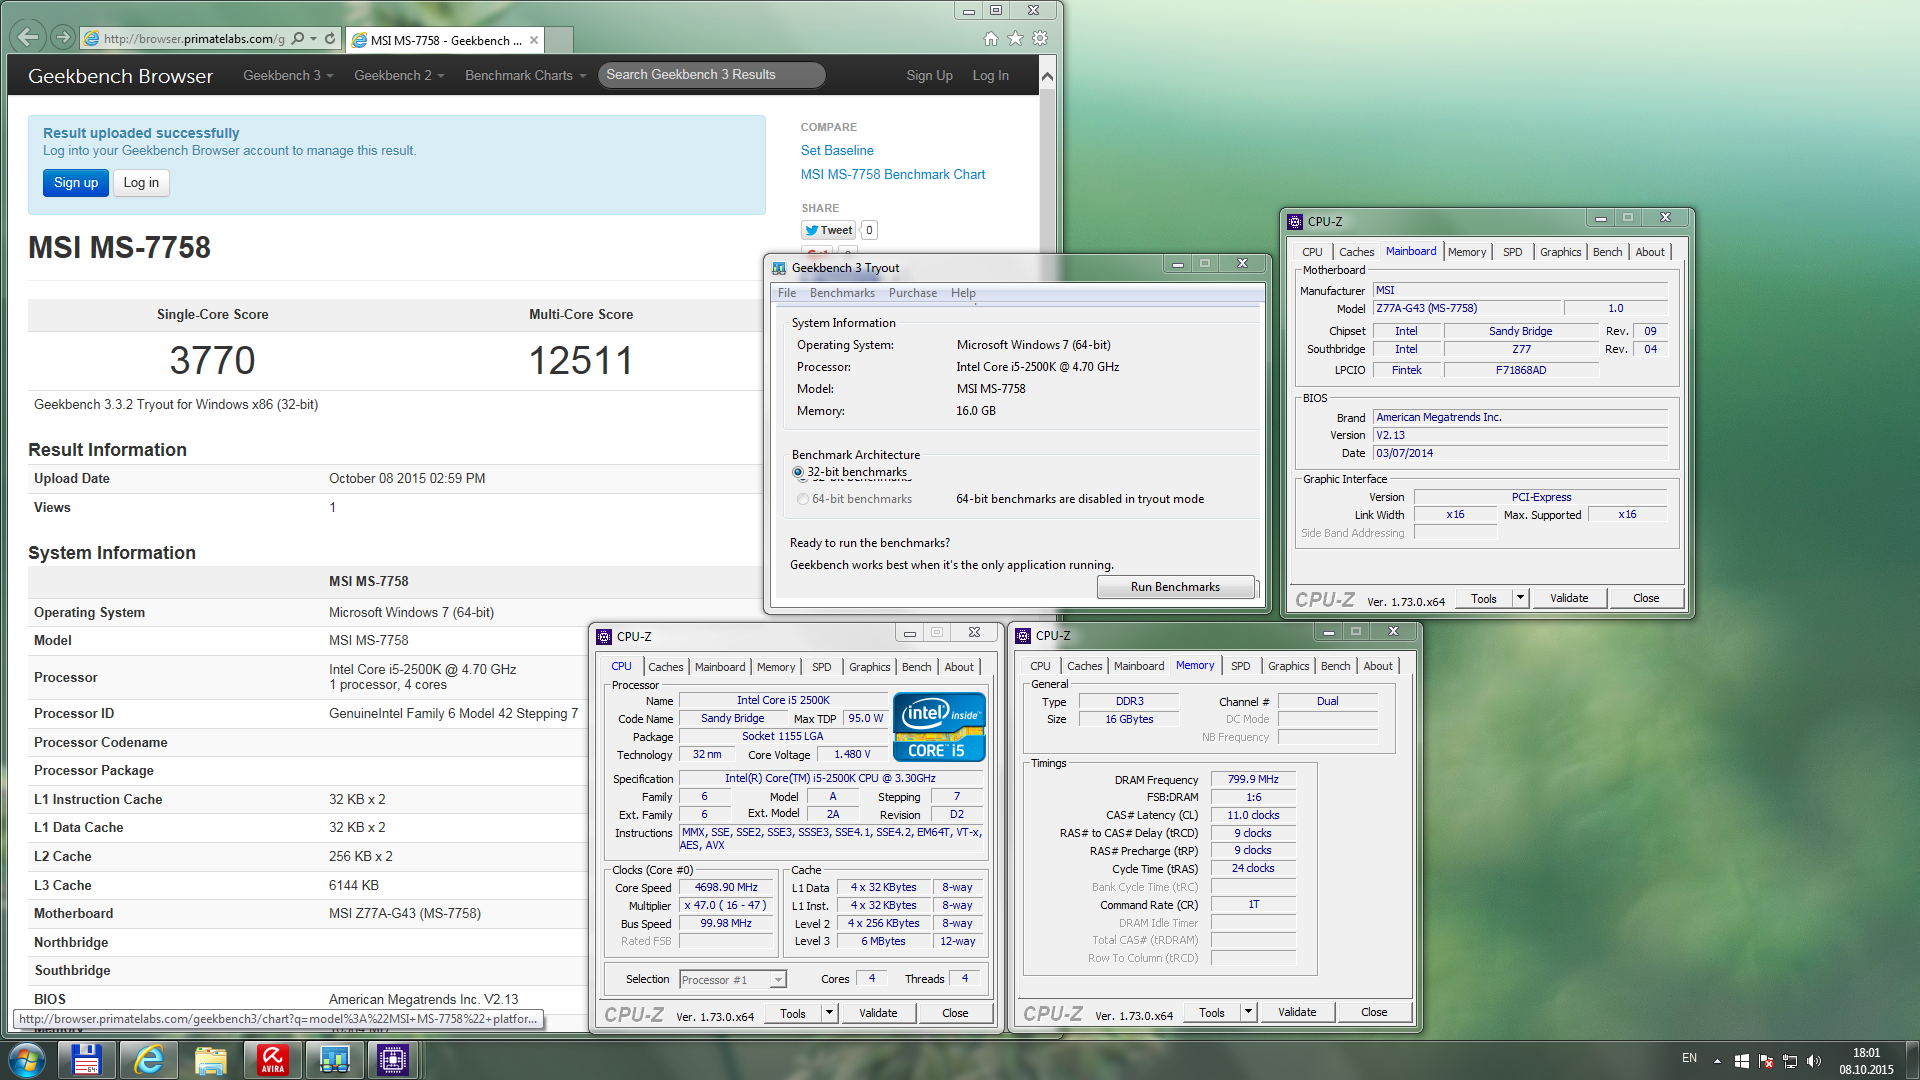Screen dimensions: 1920x1080
Task: Click the browser forward arrow
Action: tap(63, 38)
